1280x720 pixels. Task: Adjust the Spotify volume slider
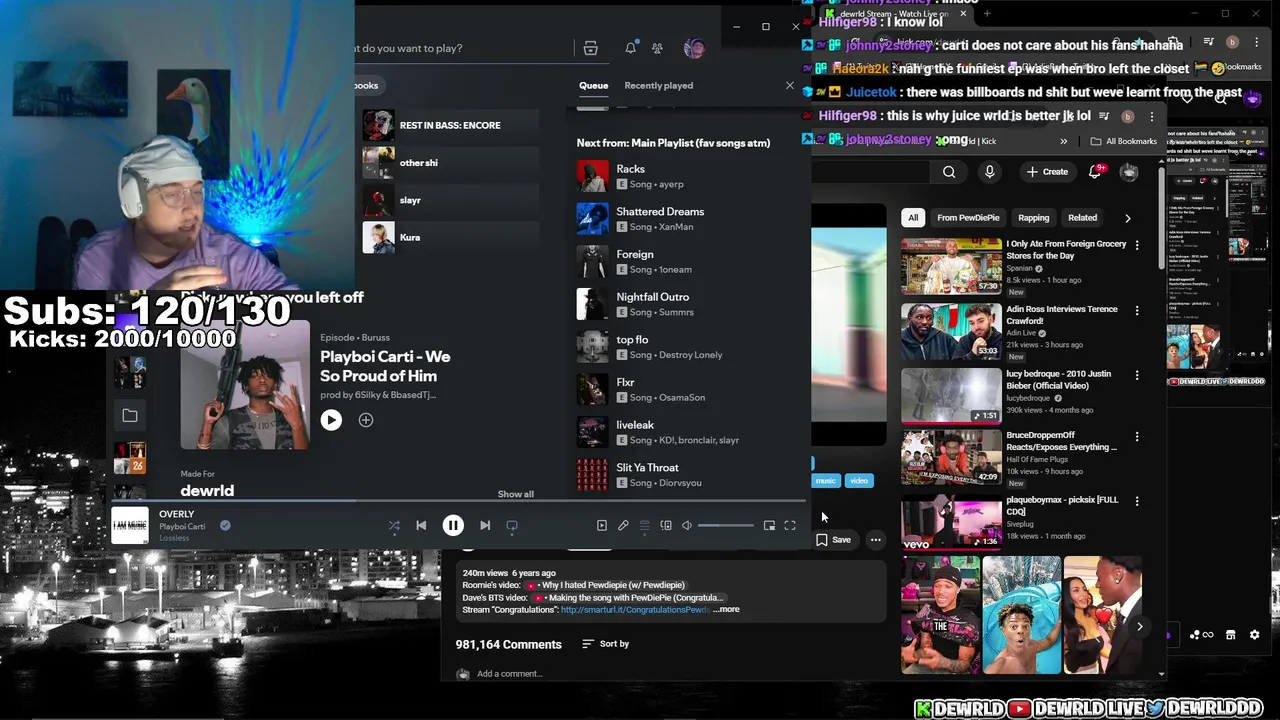pos(726,525)
